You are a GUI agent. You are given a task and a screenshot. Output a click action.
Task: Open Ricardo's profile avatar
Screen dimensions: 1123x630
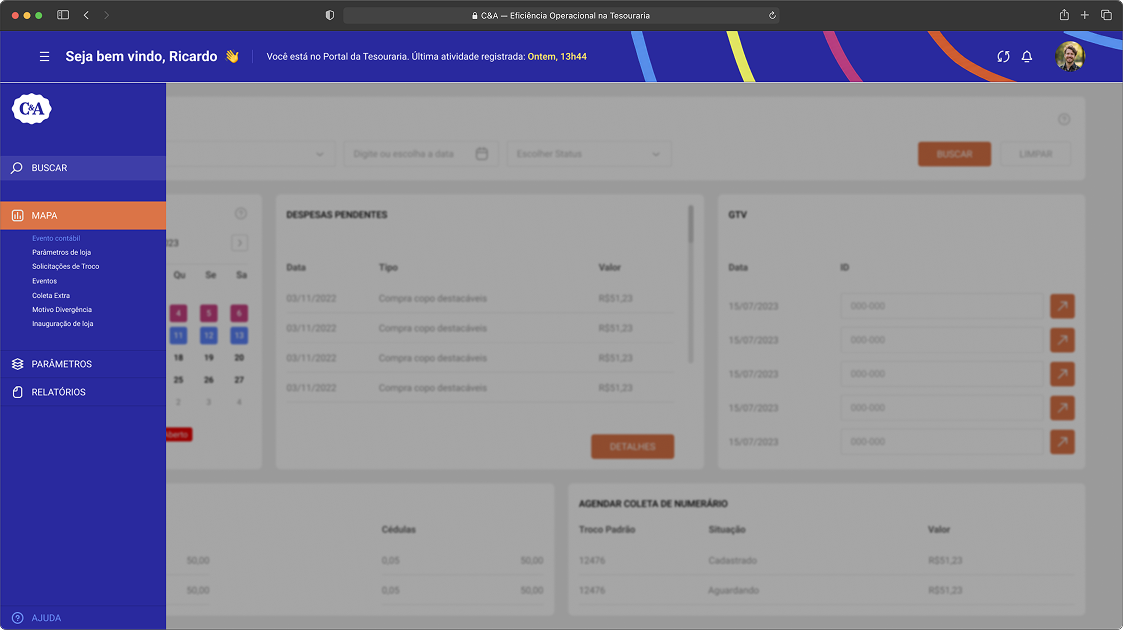pos(1070,57)
